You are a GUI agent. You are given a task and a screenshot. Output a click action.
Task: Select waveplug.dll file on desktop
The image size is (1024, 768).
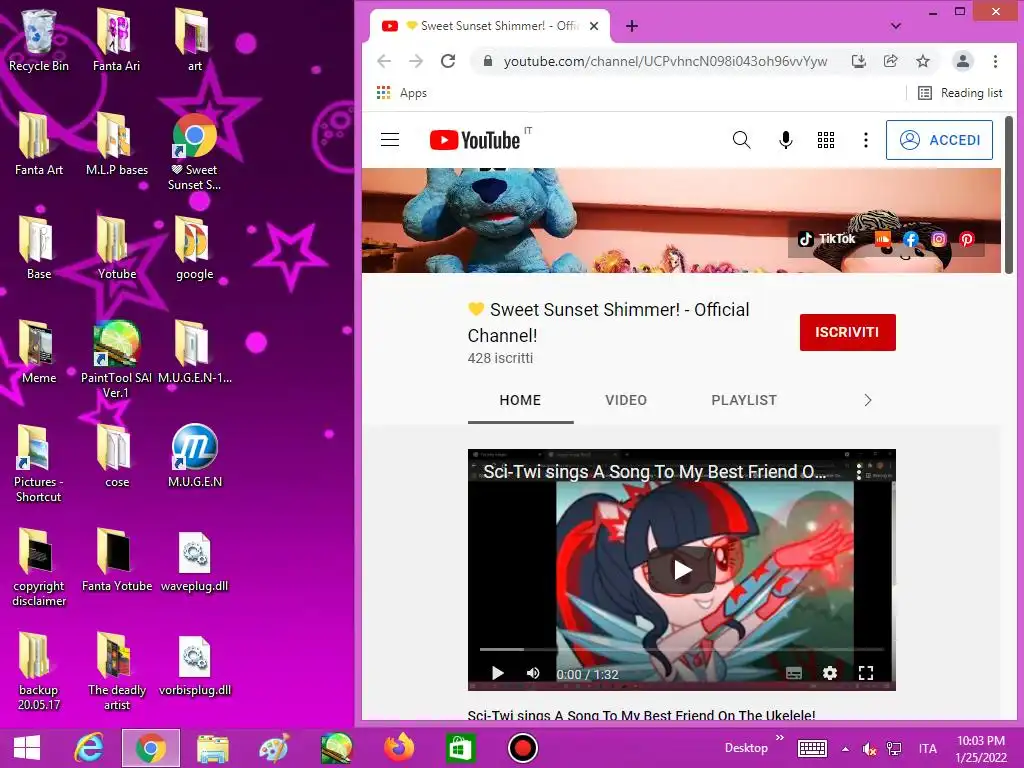(195, 562)
